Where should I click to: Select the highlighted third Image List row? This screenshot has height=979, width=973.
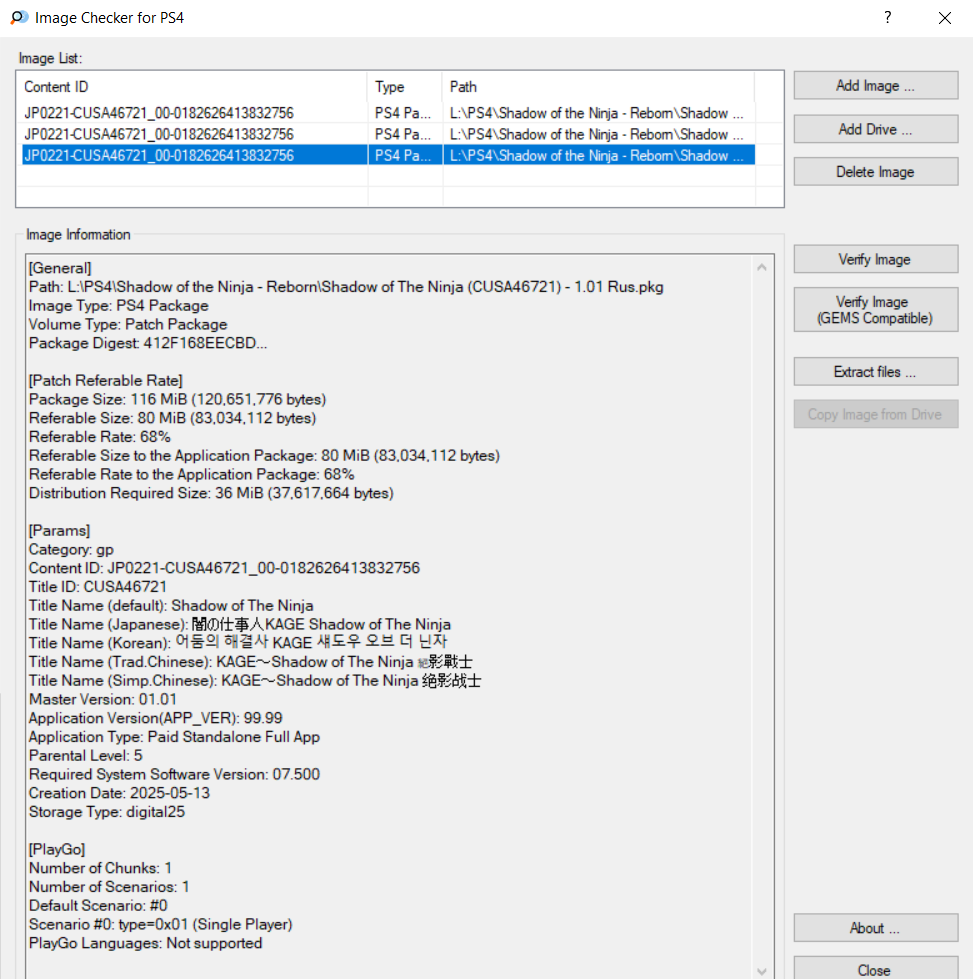388,155
